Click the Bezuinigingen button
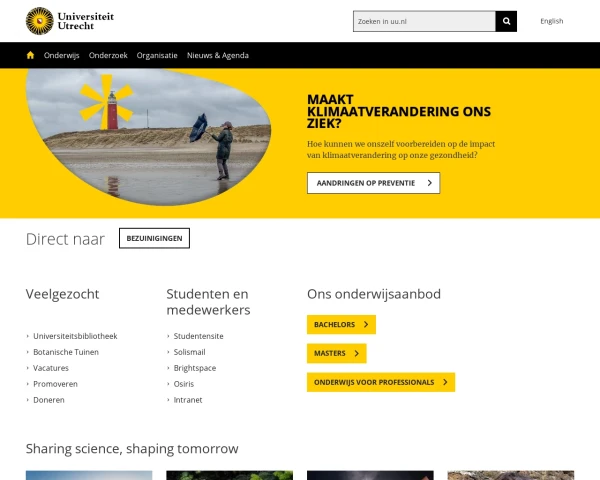600x480 pixels. point(154,238)
